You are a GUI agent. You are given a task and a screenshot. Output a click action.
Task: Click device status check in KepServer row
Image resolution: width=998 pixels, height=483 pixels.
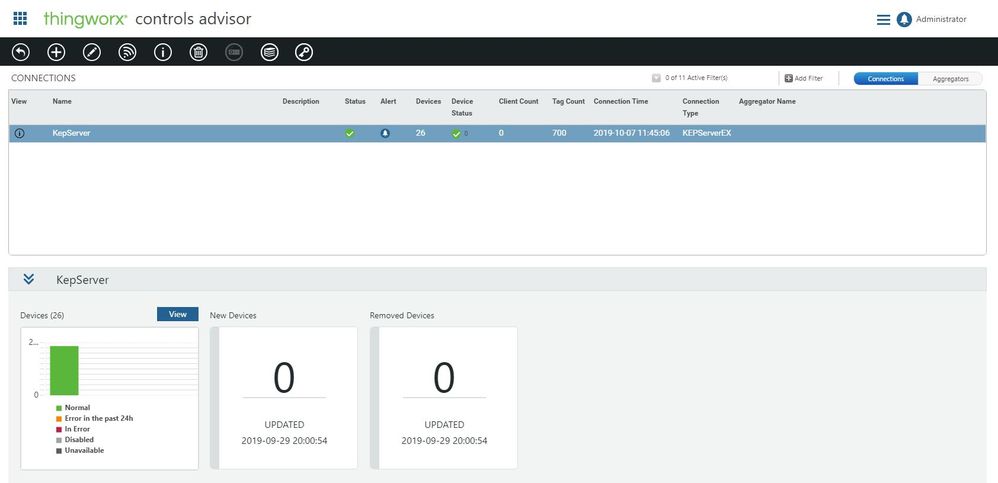[456, 134]
